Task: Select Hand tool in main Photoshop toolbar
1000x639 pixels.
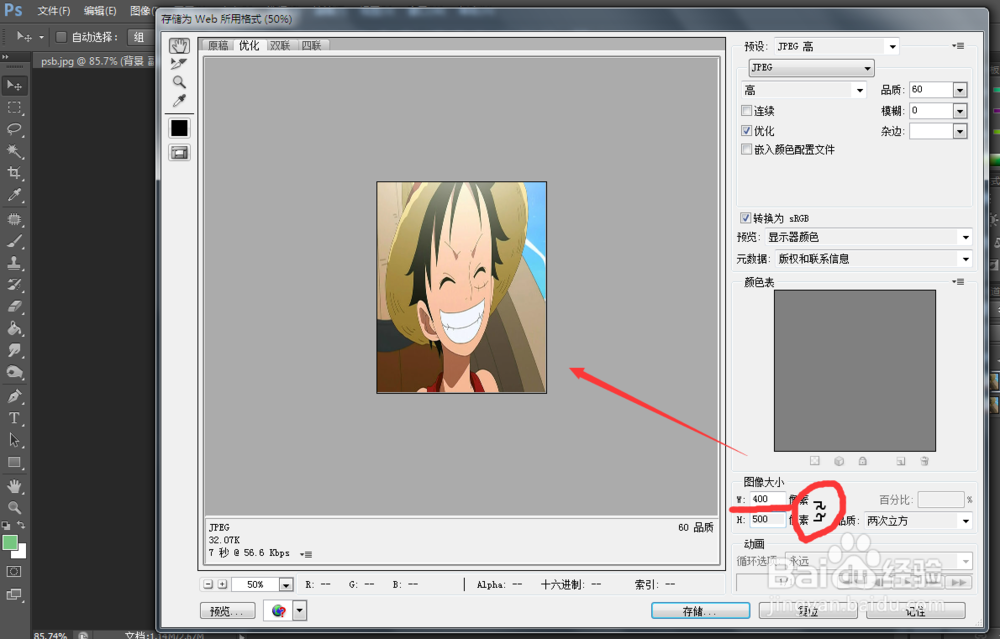Action: [x=14, y=487]
